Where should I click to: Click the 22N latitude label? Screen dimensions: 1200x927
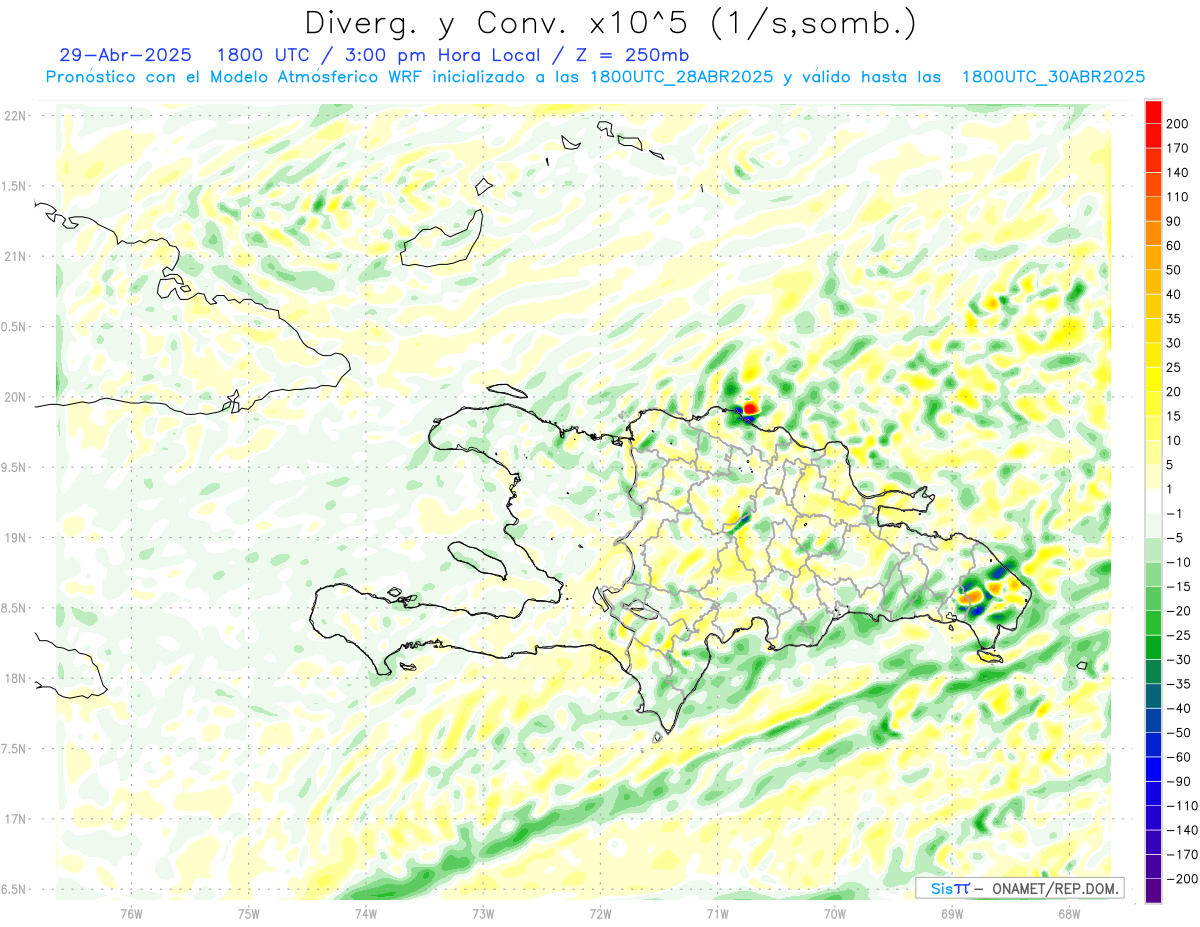click(x=14, y=116)
